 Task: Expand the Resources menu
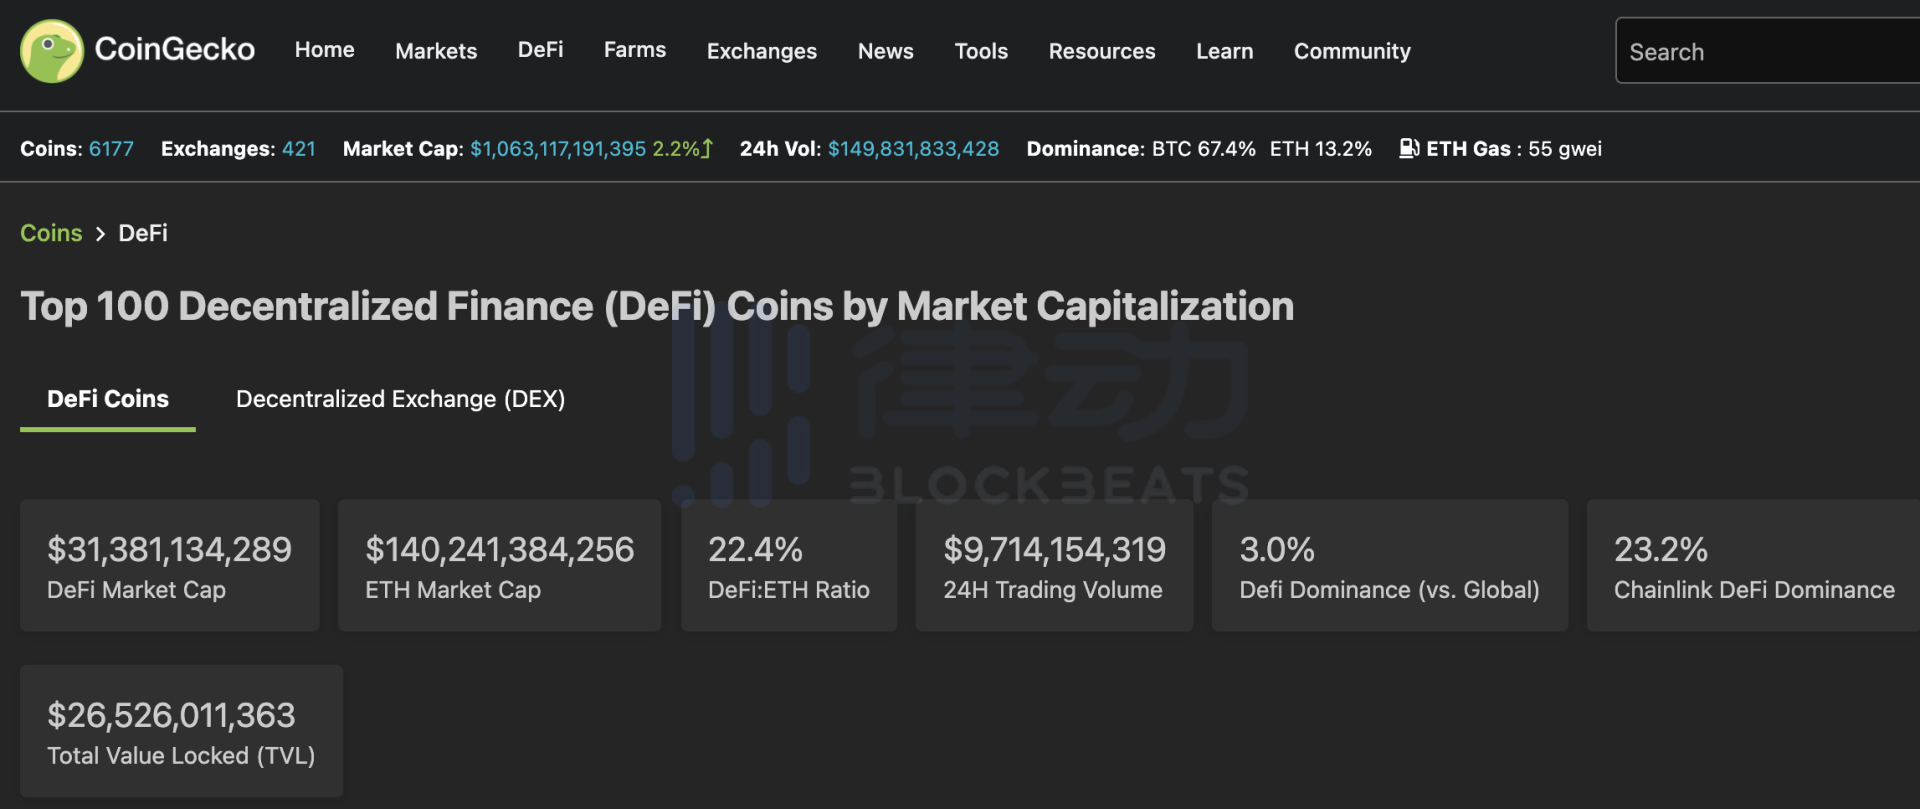tap(1102, 51)
